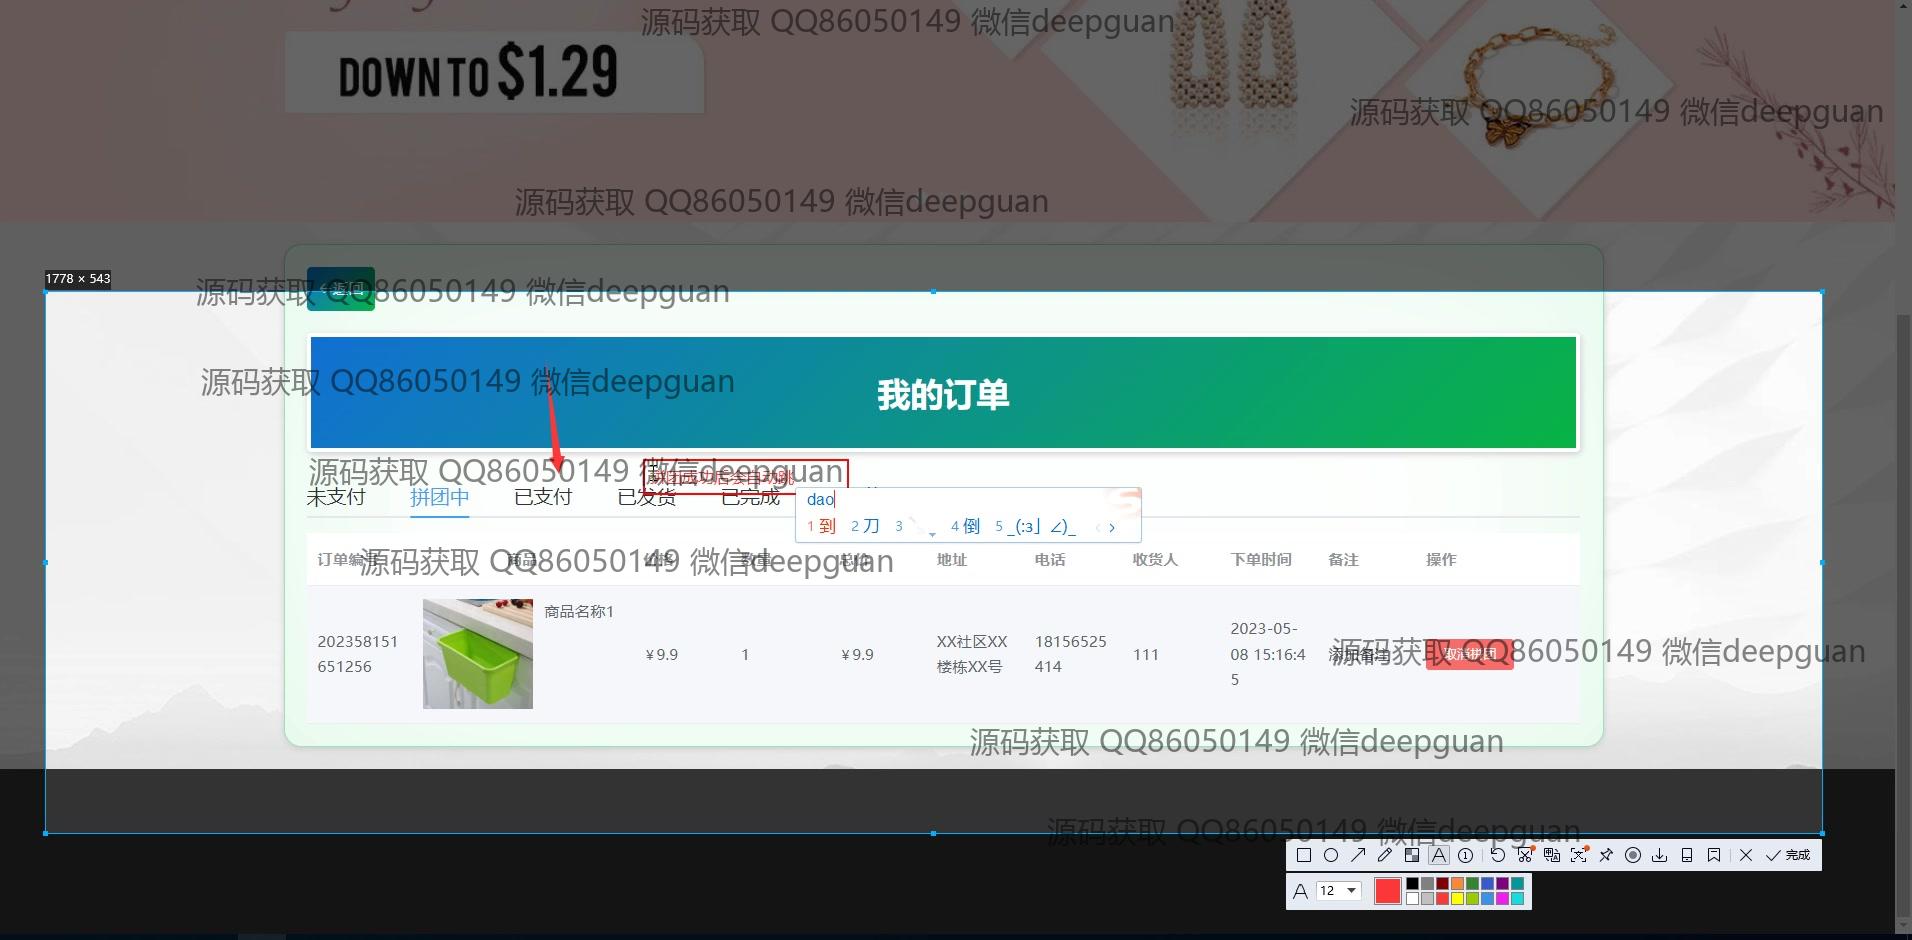This screenshot has height=940, width=1912.
Task: Pick the teal color swatch
Action: (1517, 884)
